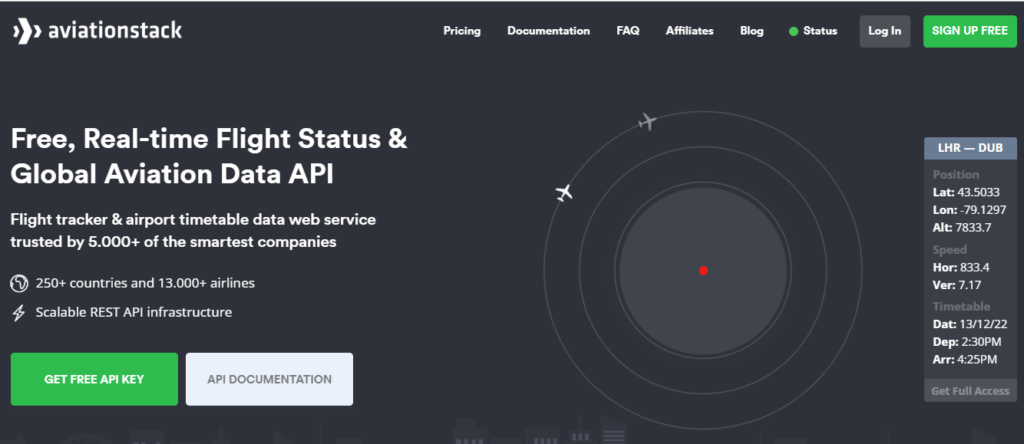The height and width of the screenshot is (444, 1024).
Task: Select the Ver: 7.17 speed value
Action: [957, 285]
